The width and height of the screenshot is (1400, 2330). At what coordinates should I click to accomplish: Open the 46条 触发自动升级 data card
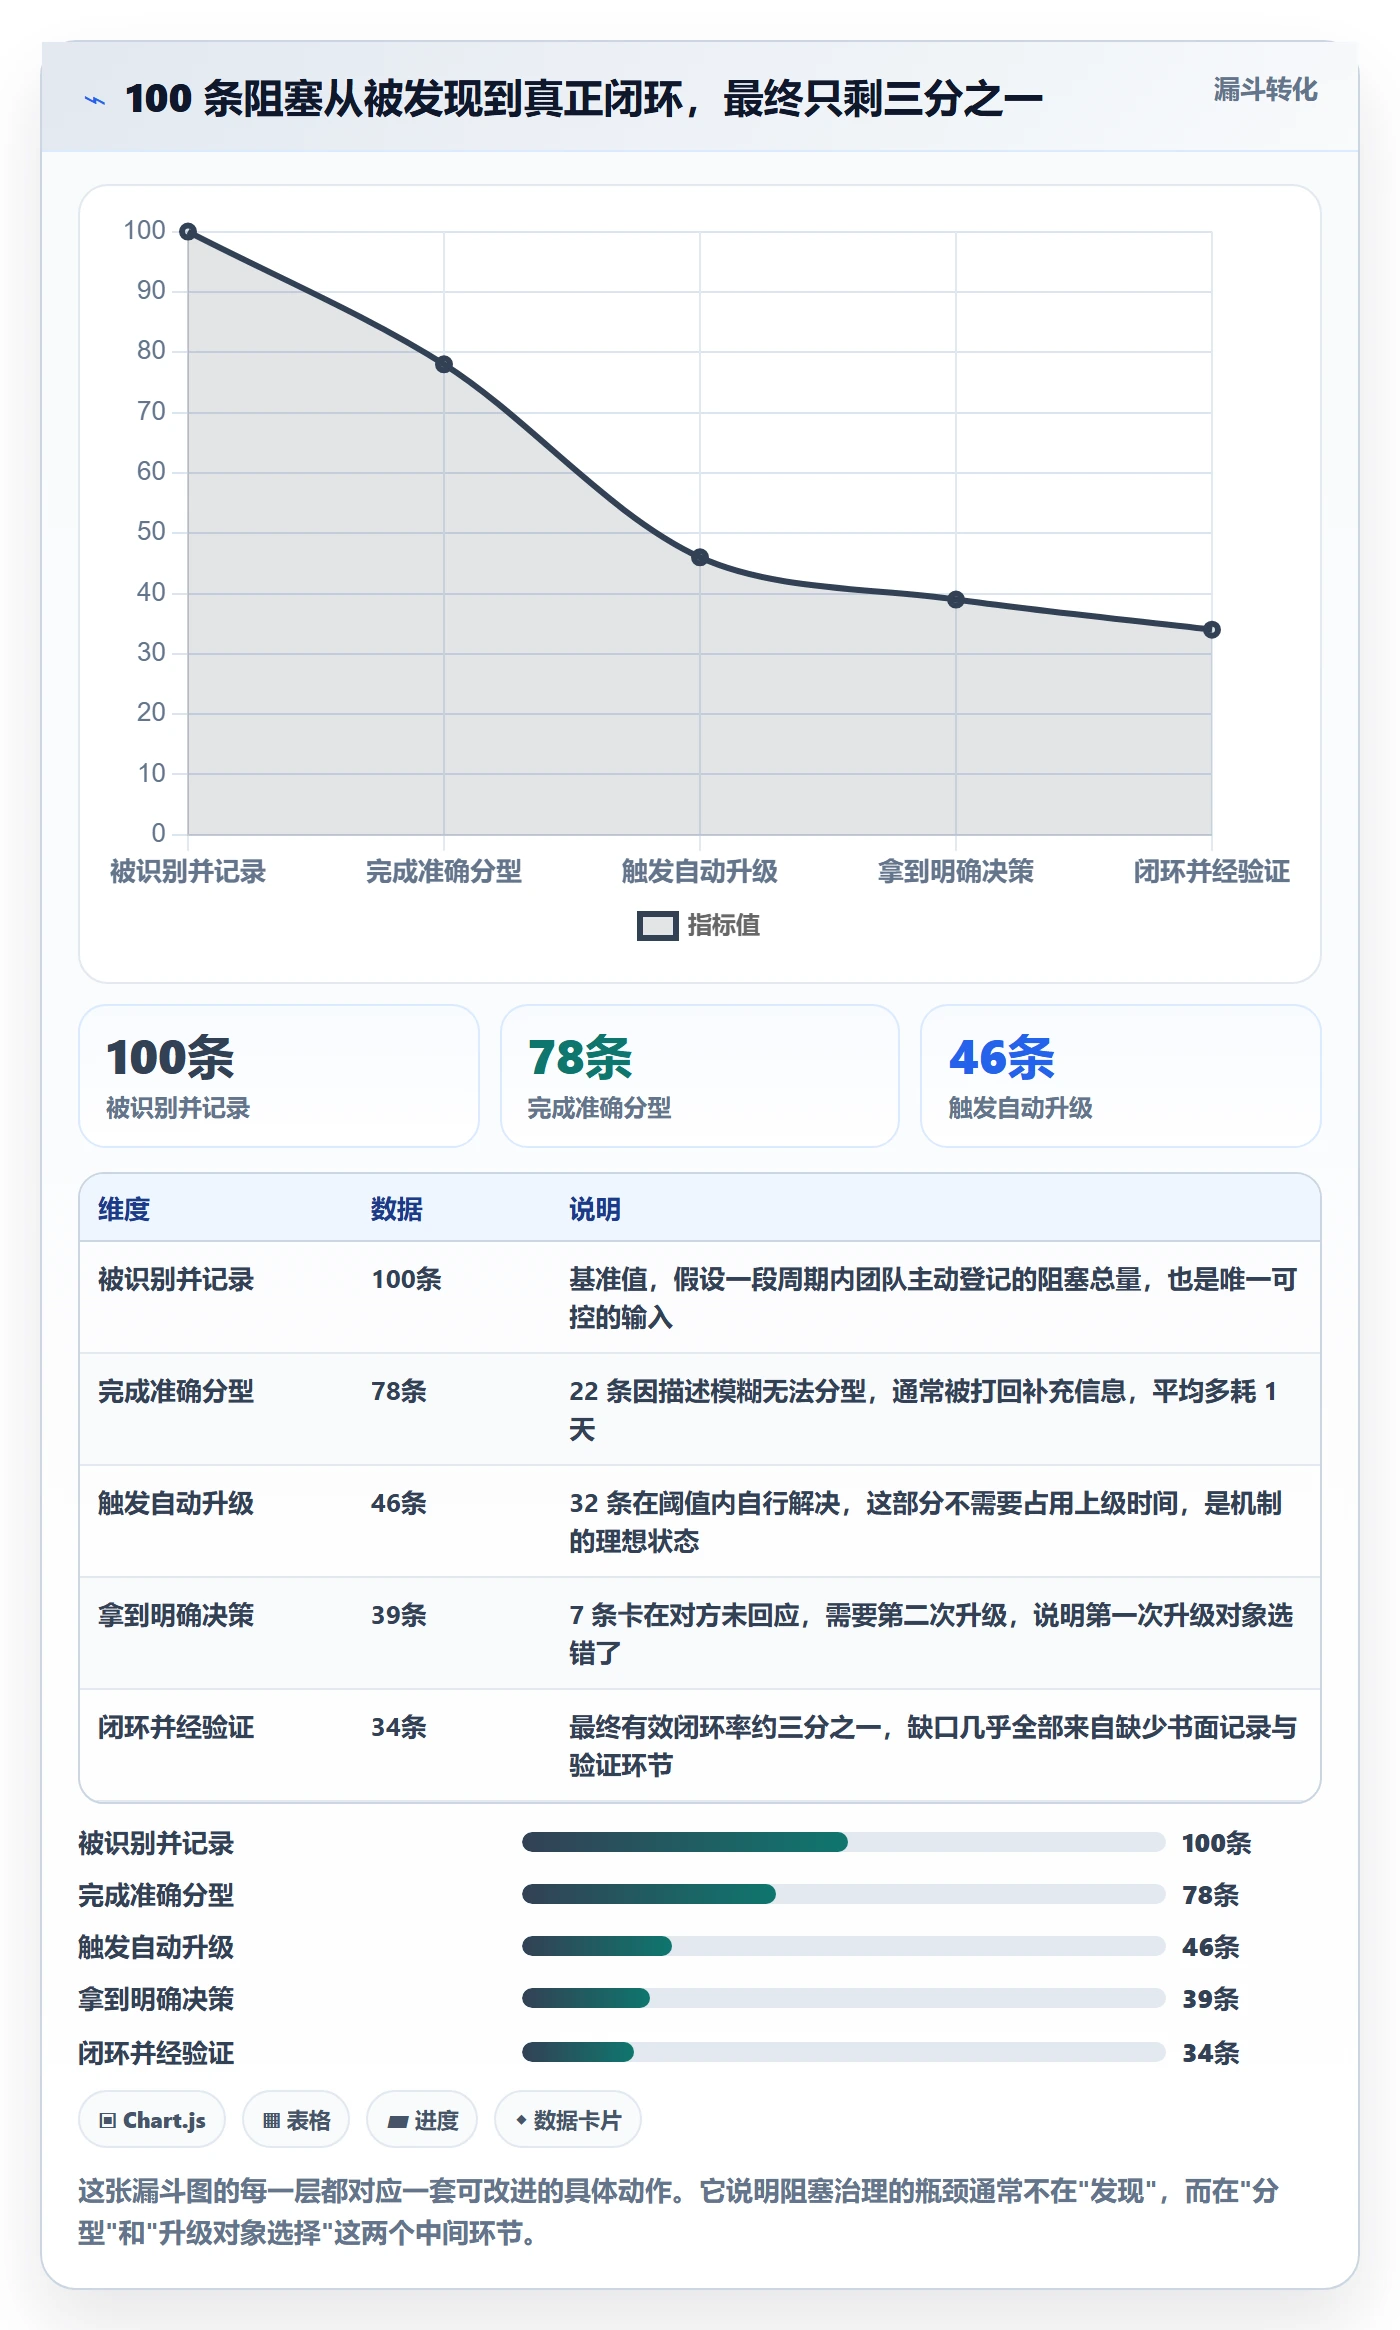[1121, 1076]
